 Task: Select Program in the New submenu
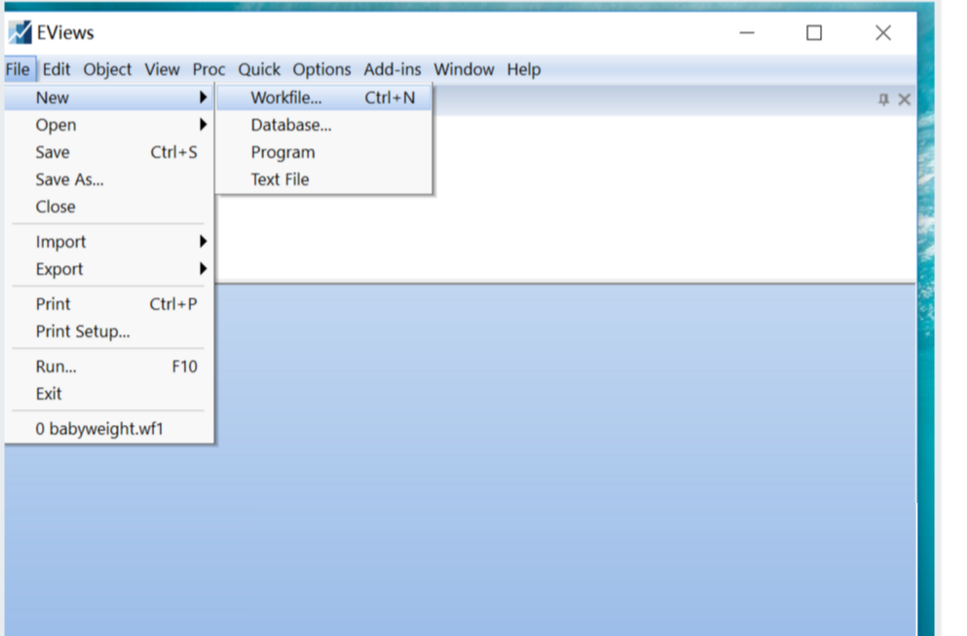click(x=324, y=152)
